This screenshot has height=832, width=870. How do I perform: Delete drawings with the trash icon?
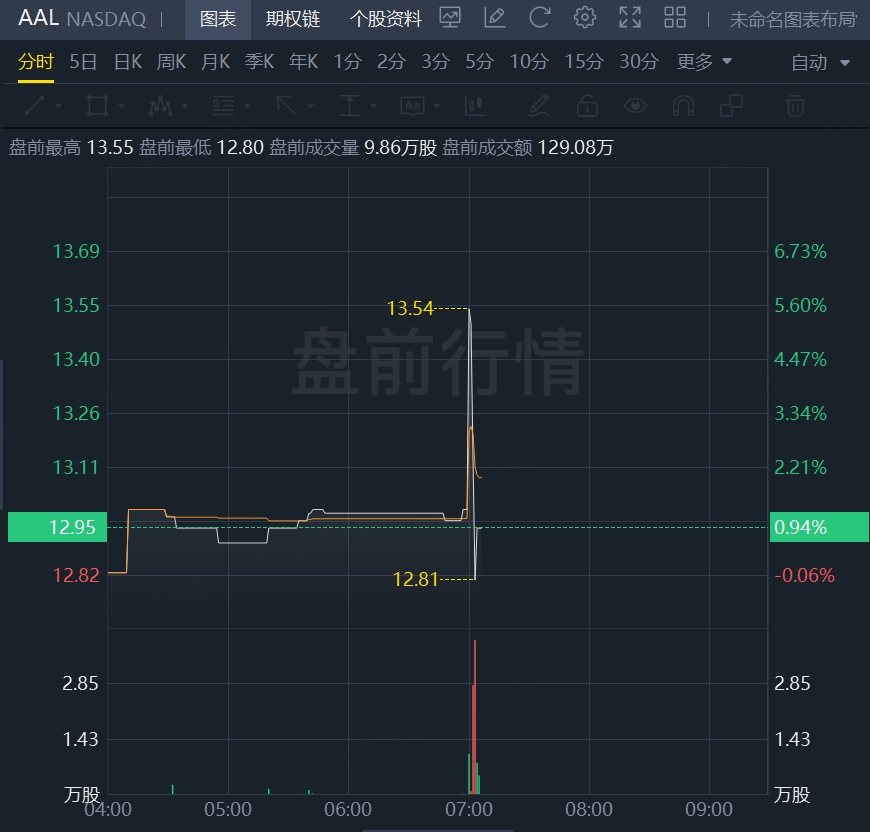[795, 105]
